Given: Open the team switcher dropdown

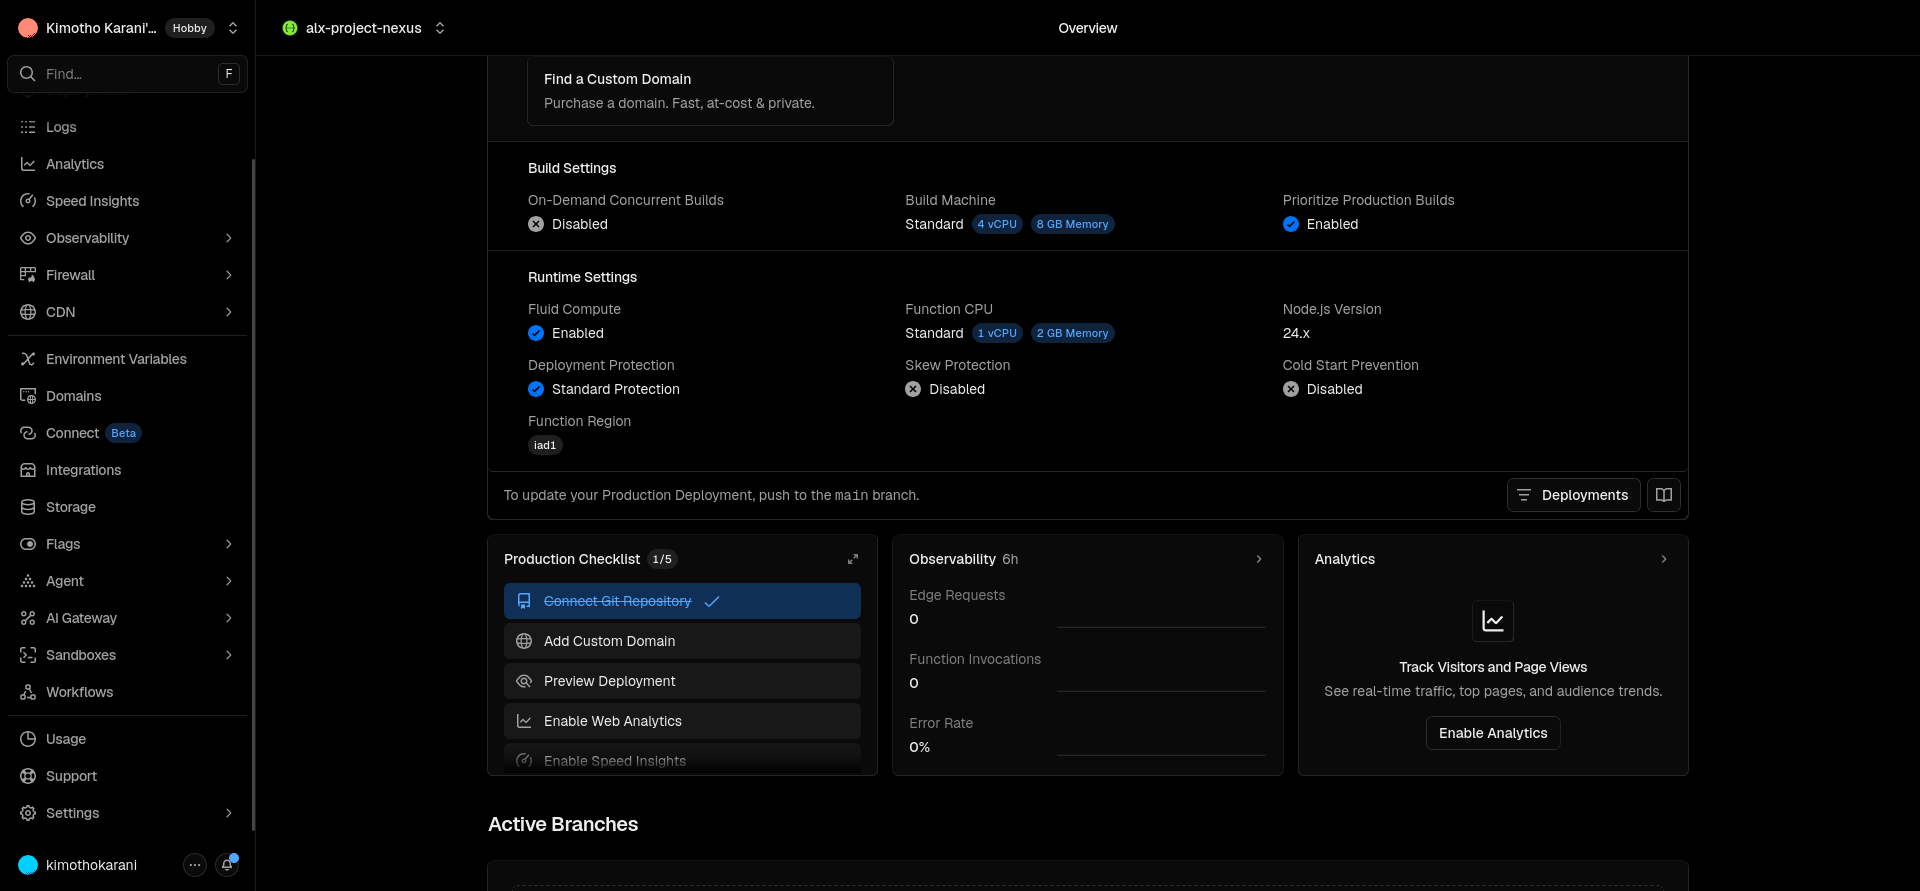Looking at the screenshot, I should coord(233,28).
